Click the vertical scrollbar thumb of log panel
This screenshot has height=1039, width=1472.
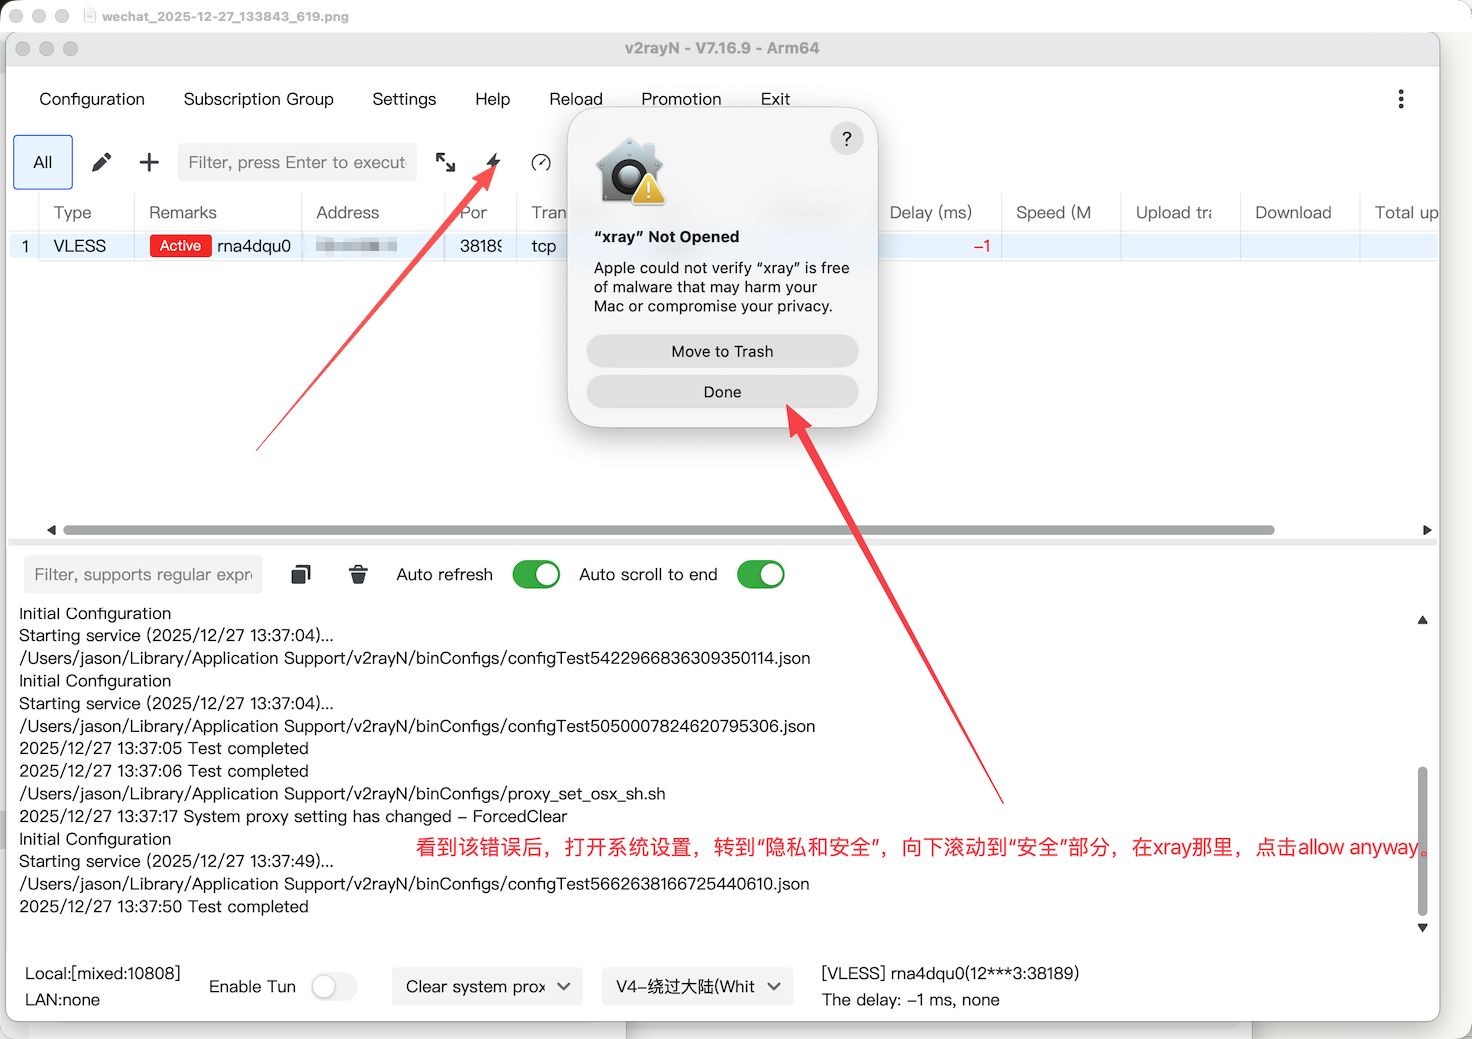(x=1422, y=841)
